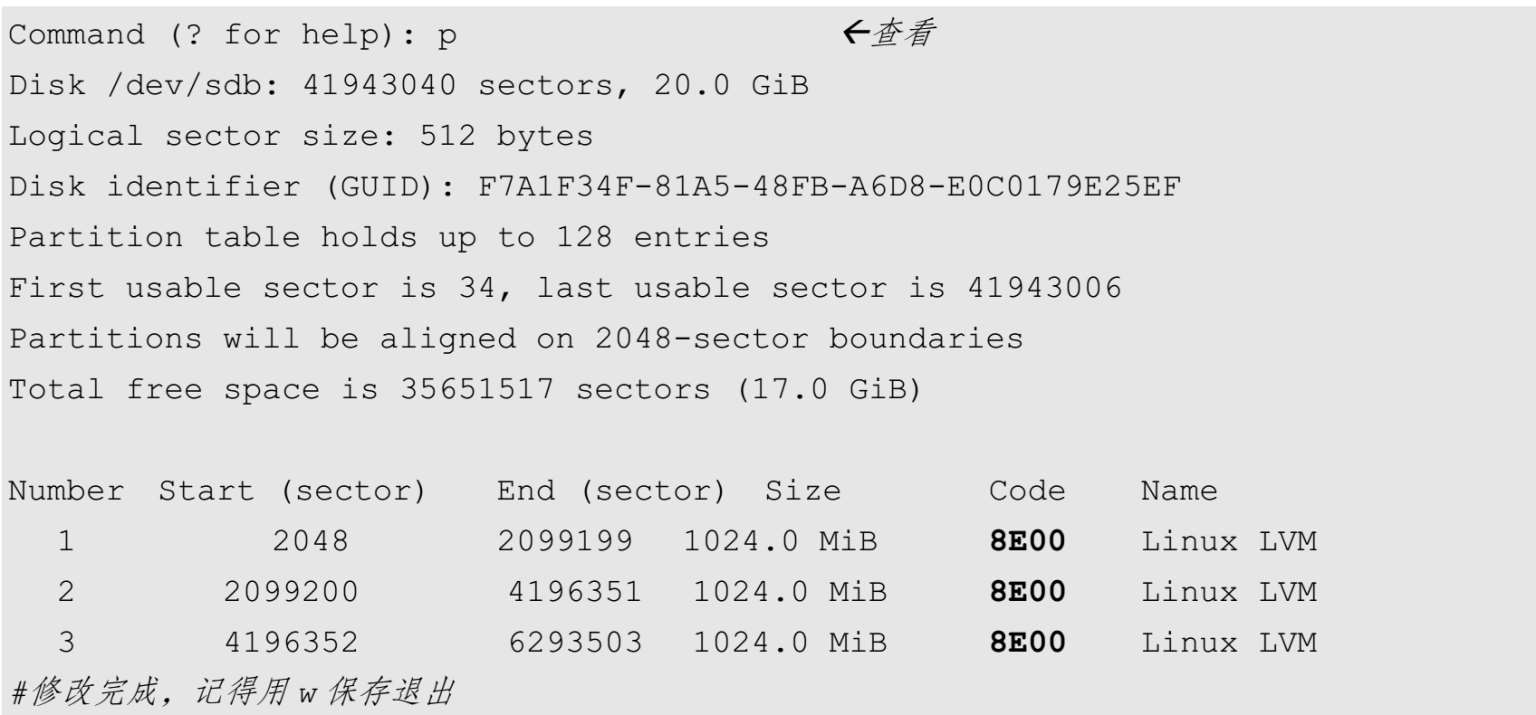Click the typed 'p' command character
The height and width of the screenshot is (715, 1536).
447,36
